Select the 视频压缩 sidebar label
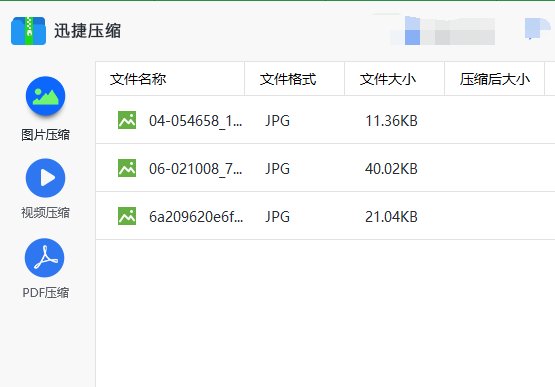The image size is (555, 387). [x=45, y=213]
